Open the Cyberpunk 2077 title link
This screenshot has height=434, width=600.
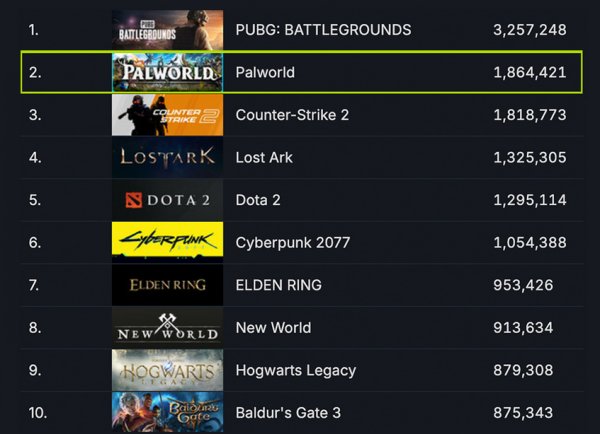click(x=291, y=242)
